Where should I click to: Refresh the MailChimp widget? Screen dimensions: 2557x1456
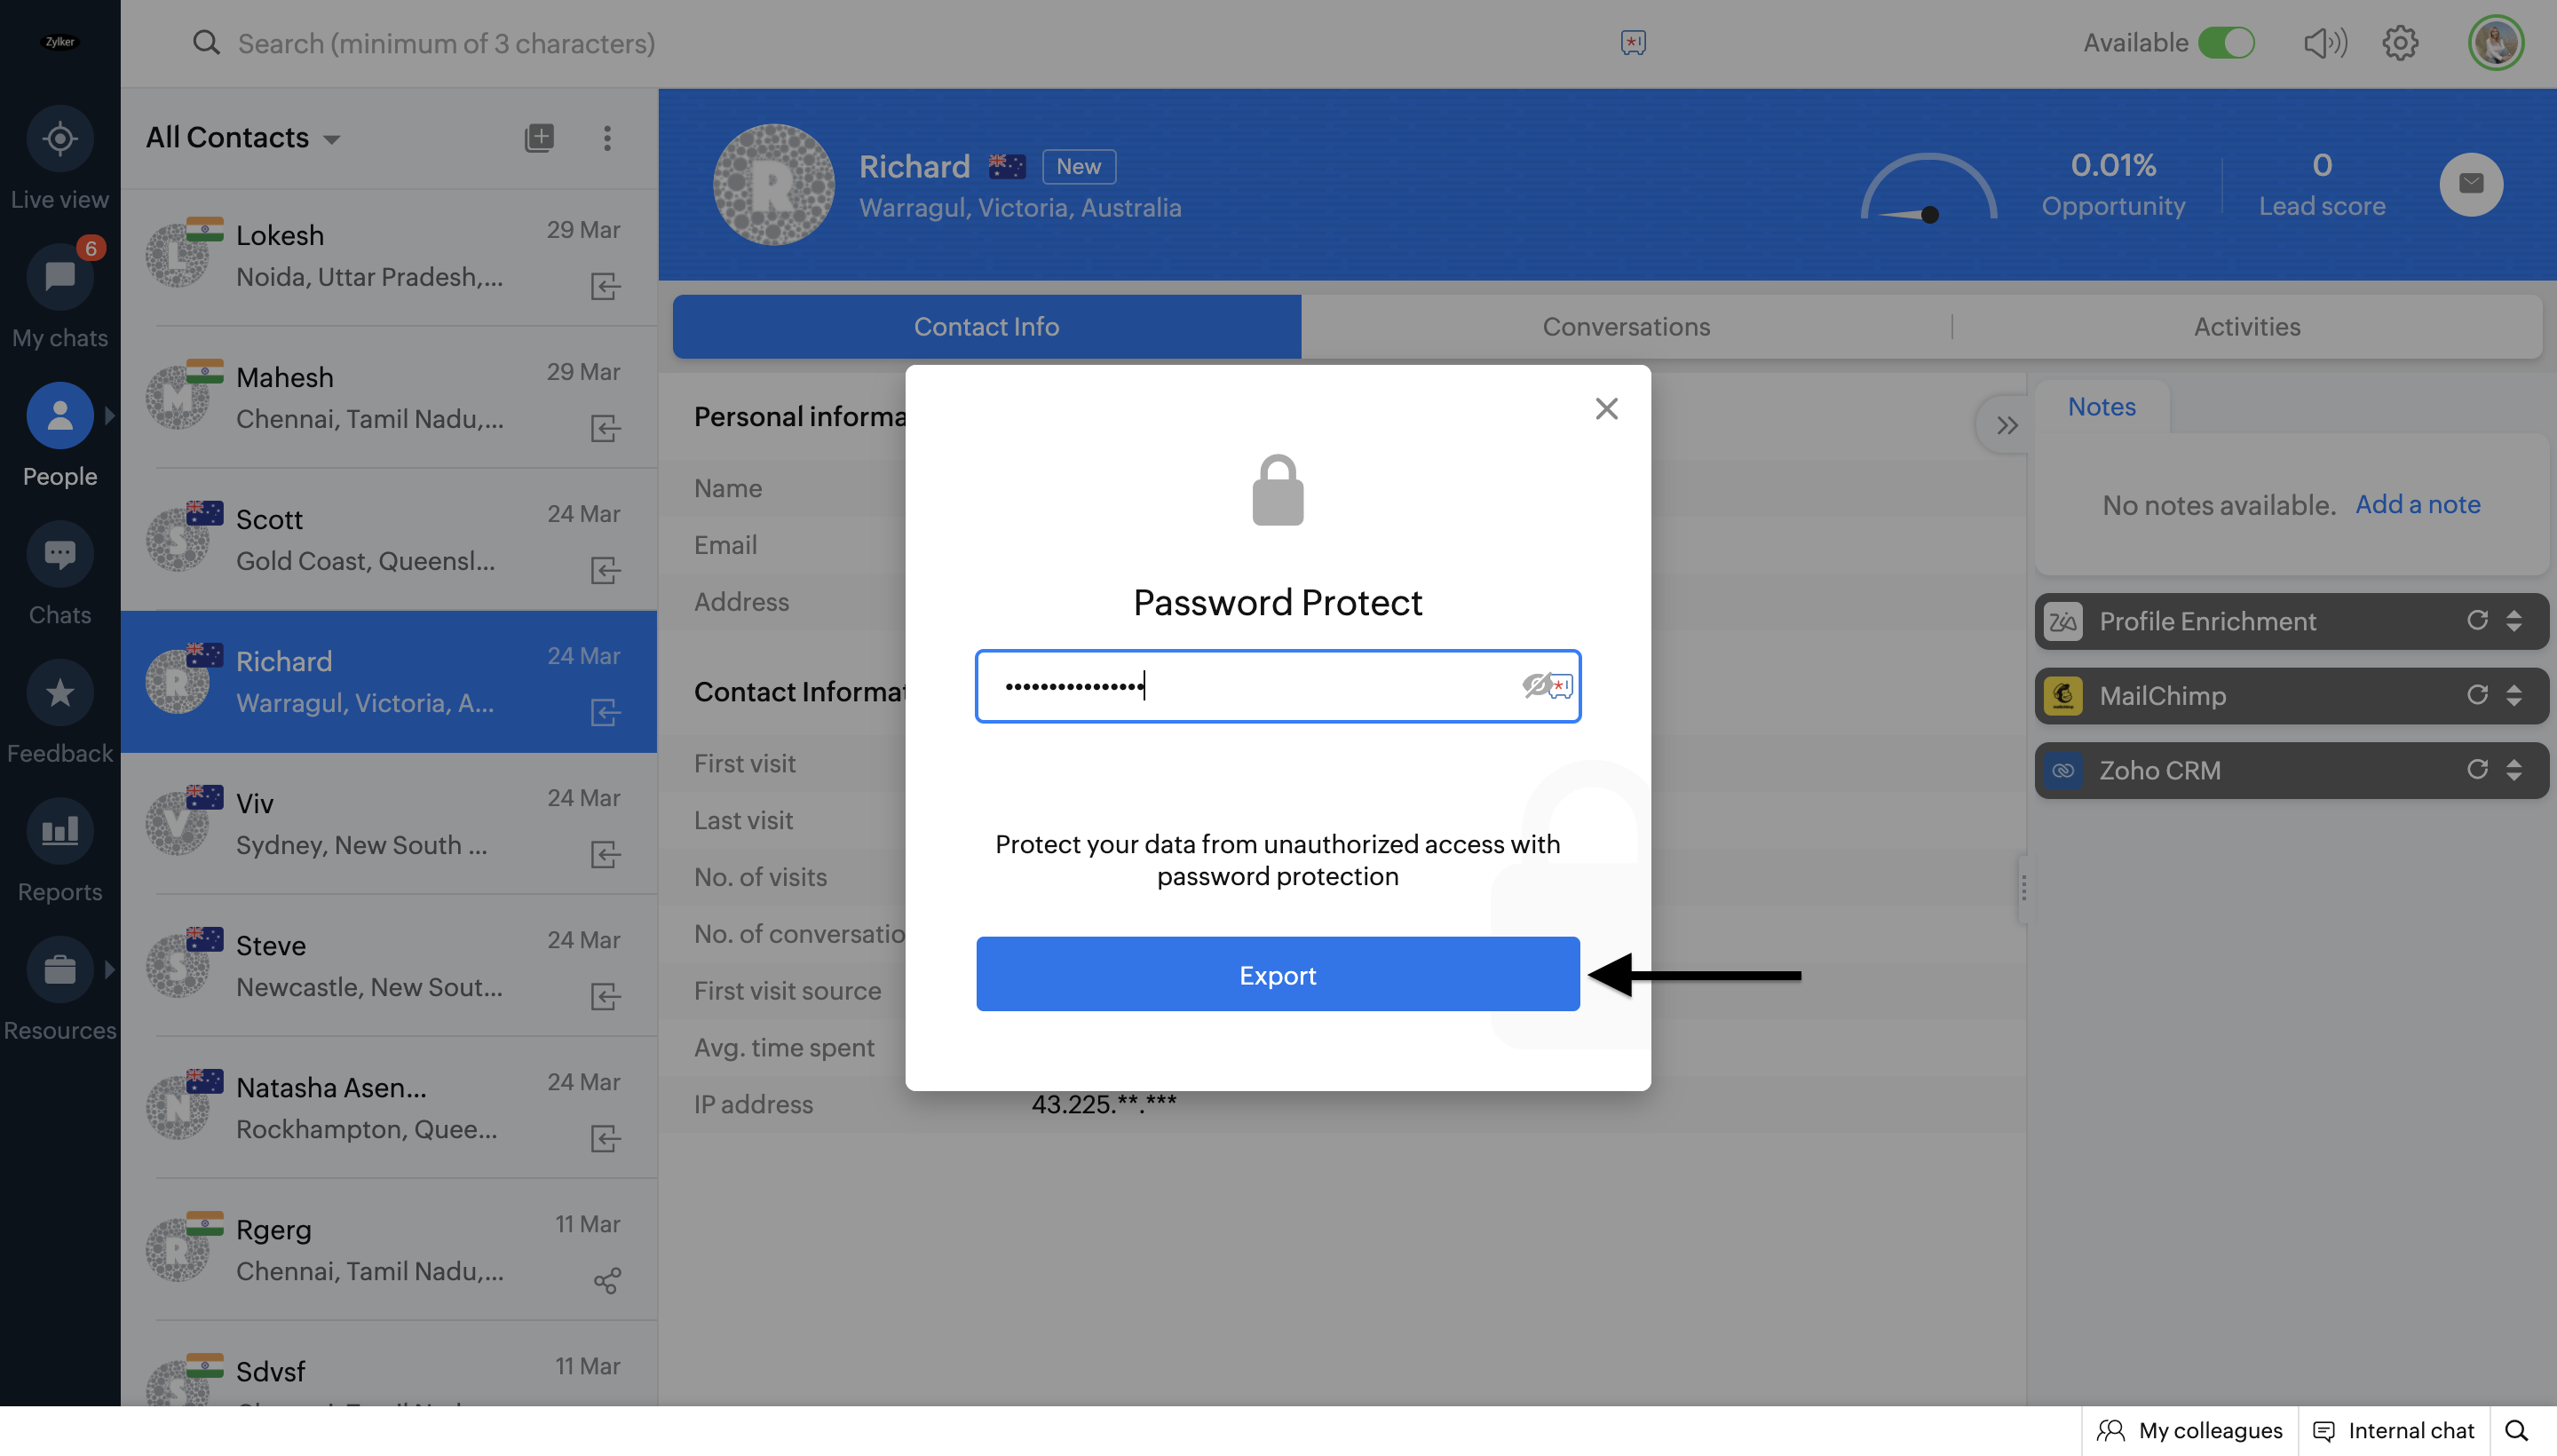point(2477,695)
